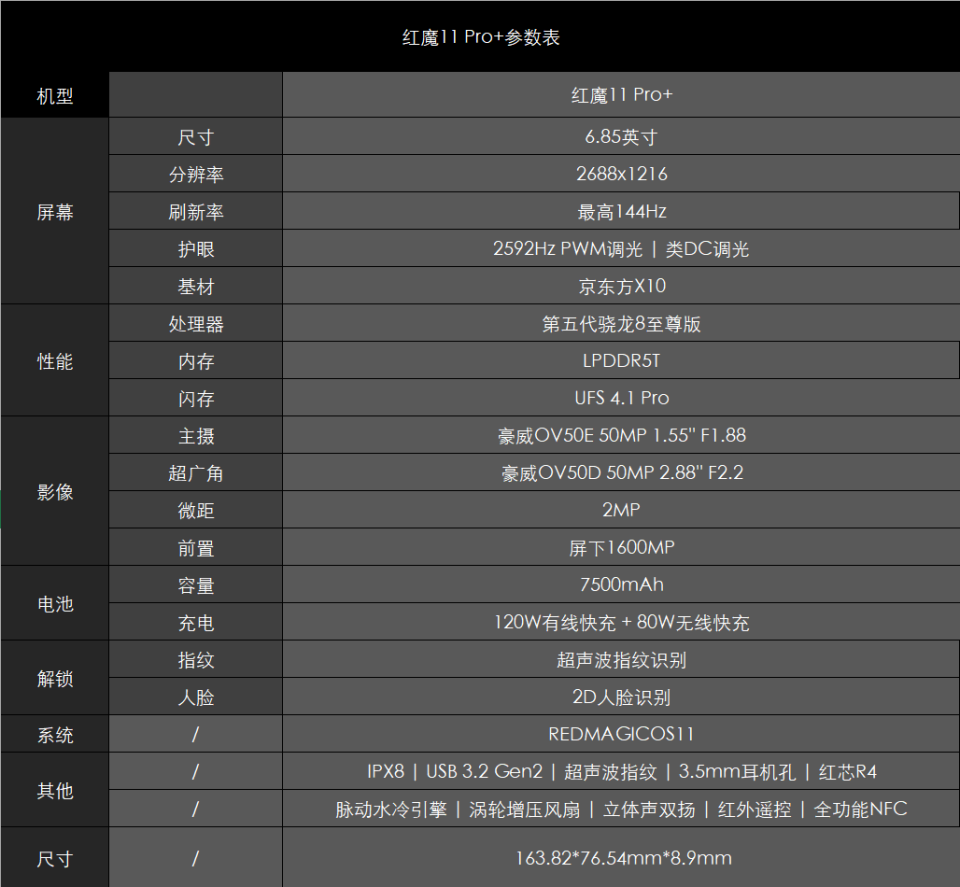Screen dimensions: 960x887
Task: Click the 2MP macro value
Action: click(x=621, y=510)
